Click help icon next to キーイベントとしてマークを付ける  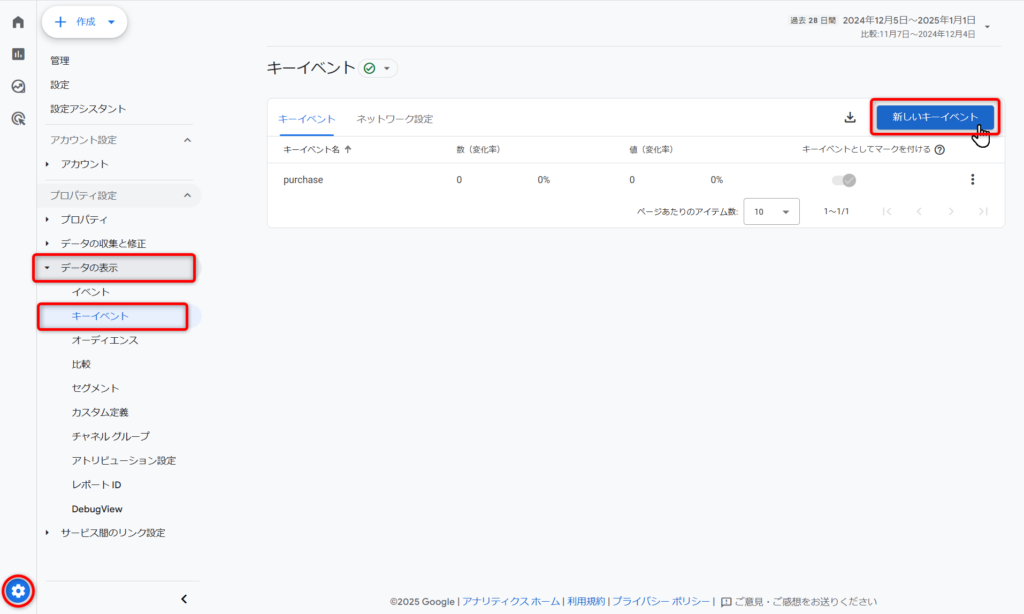(x=940, y=150)
